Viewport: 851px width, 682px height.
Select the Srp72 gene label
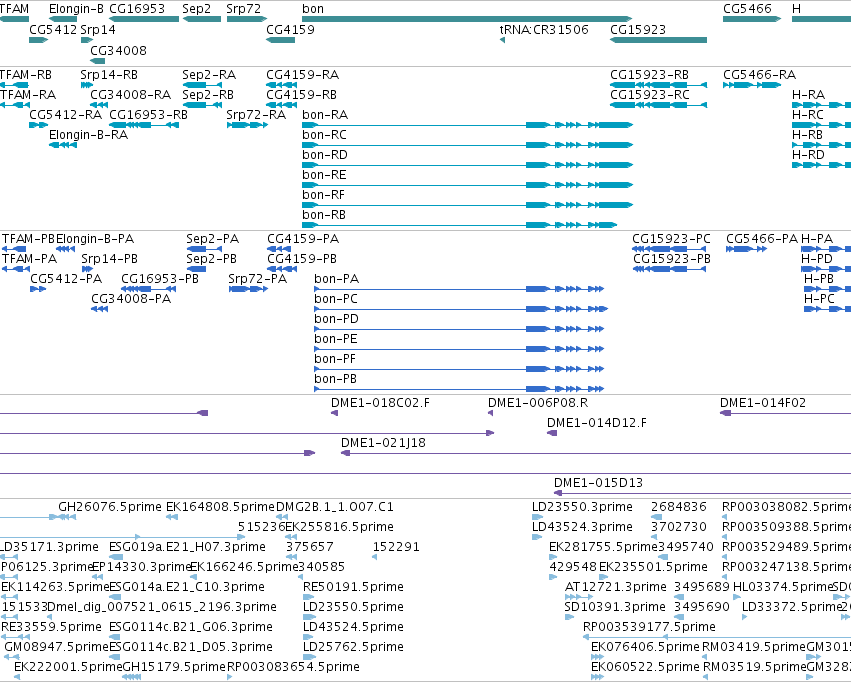point(244,9)
